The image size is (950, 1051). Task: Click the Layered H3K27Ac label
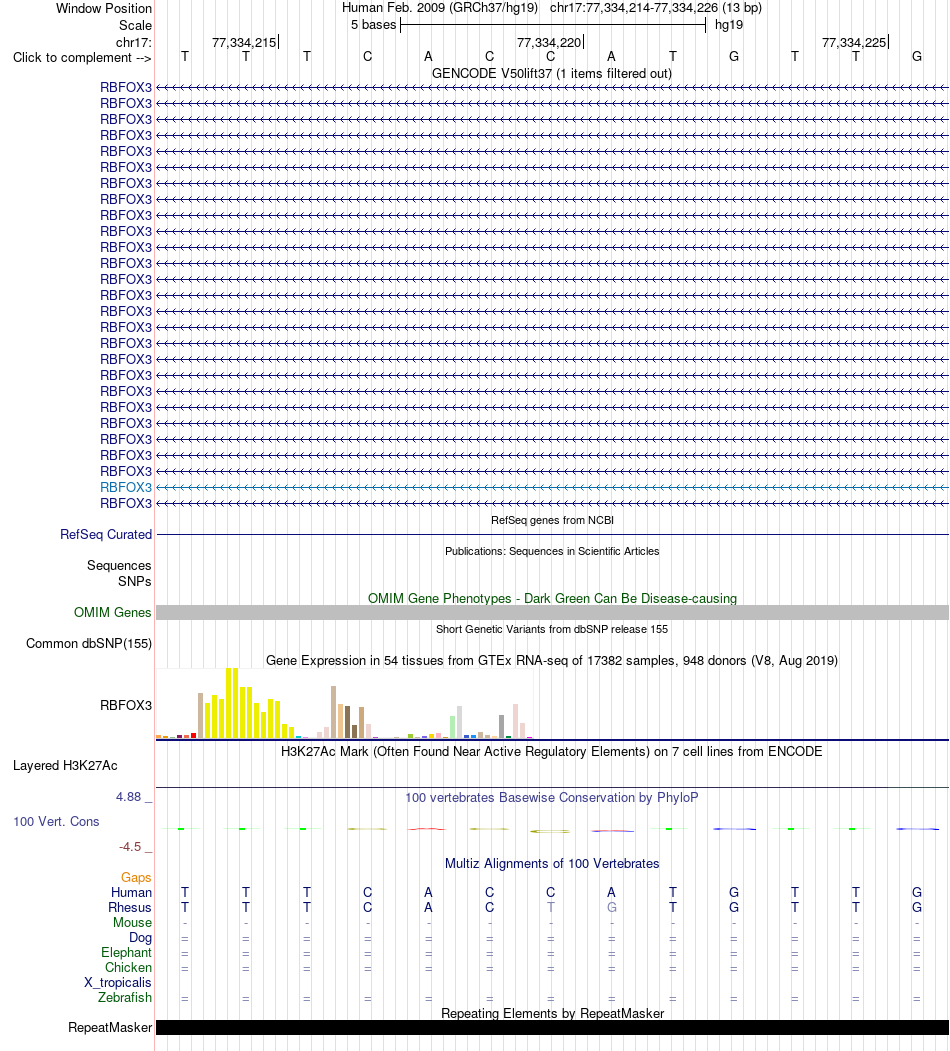[x=65, y=765]
